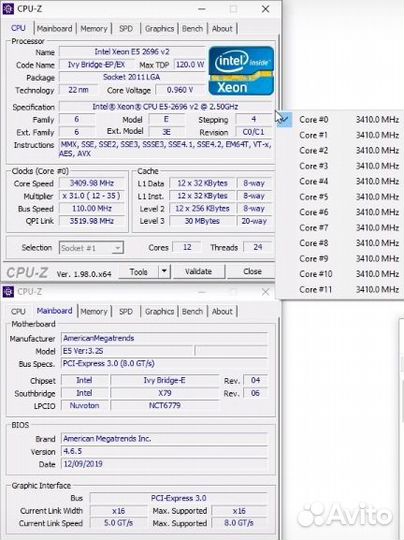Click the Threads value 24
Screen dimensions: 404x540
point(258,247)
